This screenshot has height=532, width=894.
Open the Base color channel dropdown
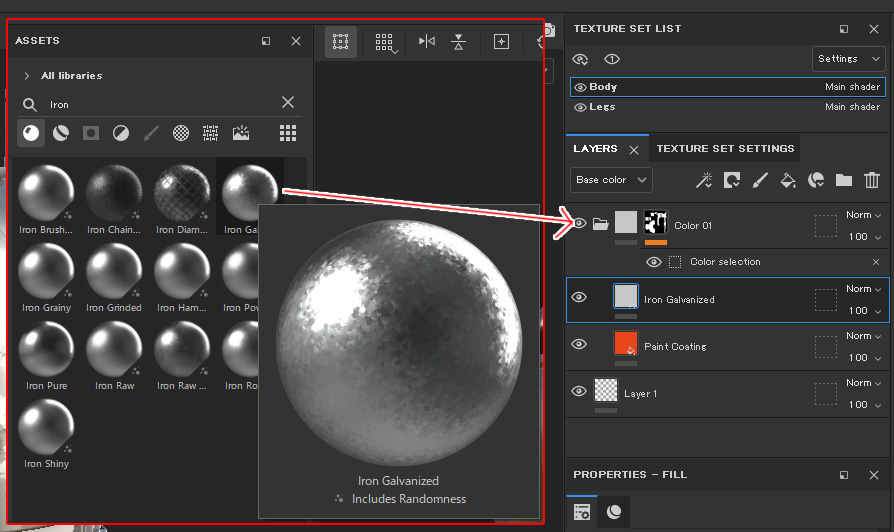[x=611, y=180]
